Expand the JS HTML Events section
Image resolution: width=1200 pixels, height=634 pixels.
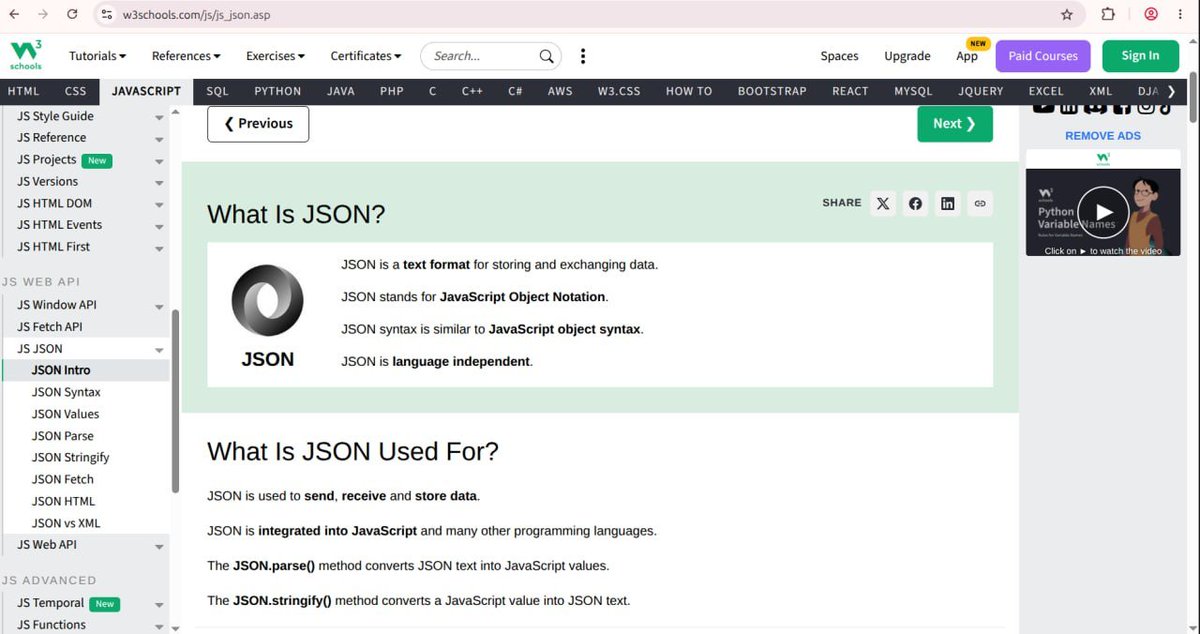pyautogui.click(x=159, y=226)
